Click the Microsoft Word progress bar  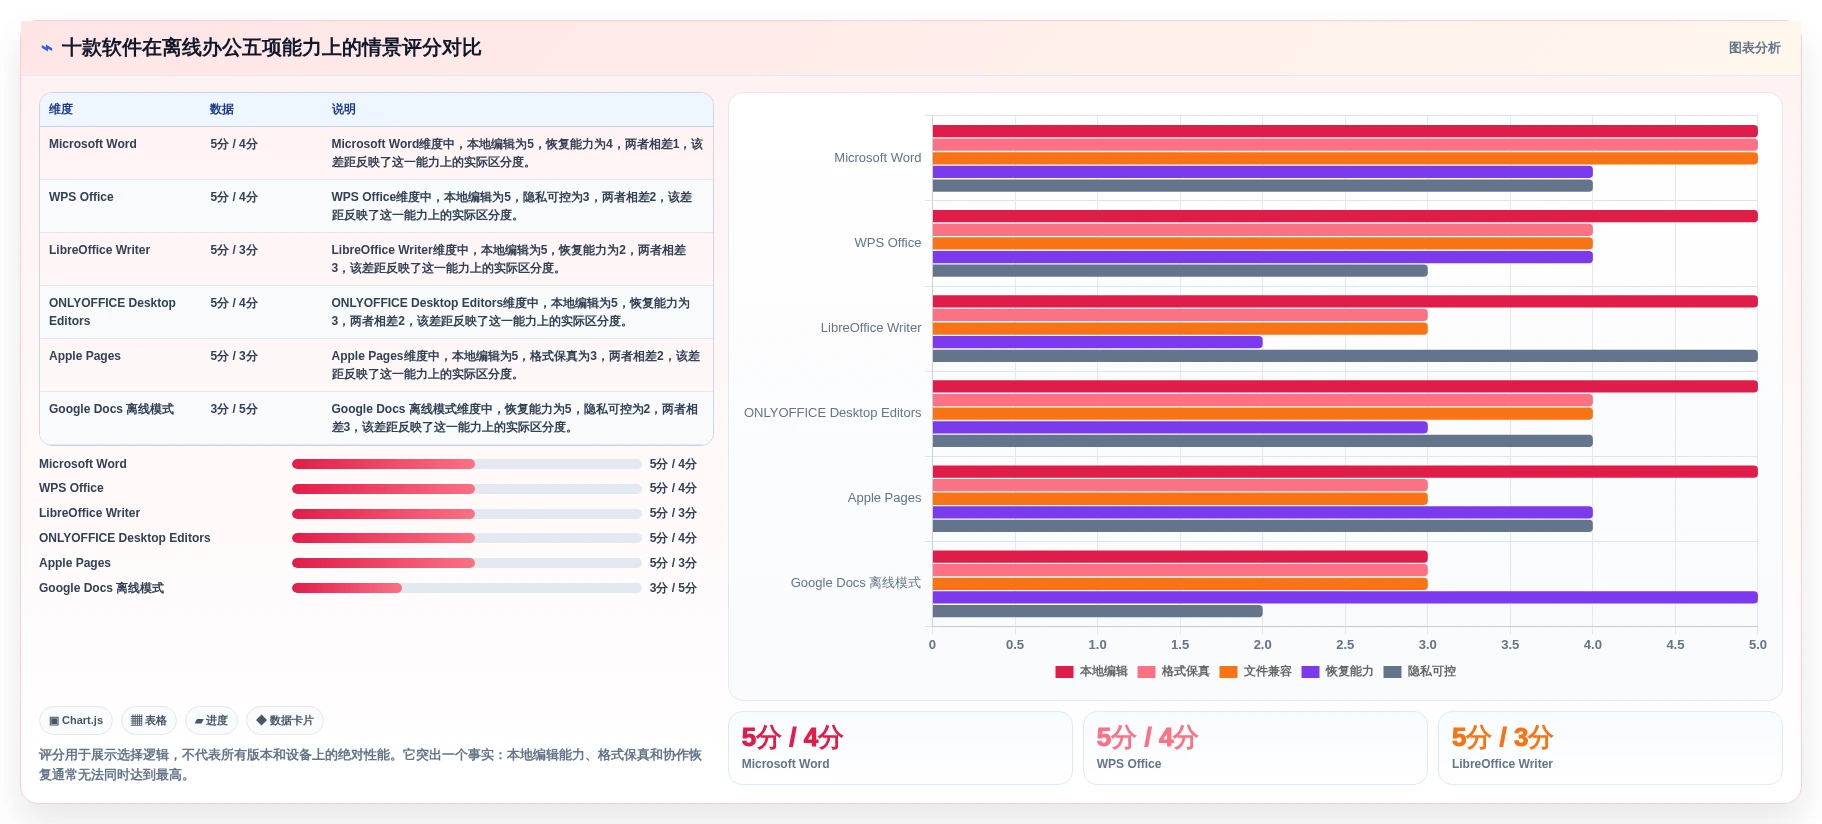[467, 464]
